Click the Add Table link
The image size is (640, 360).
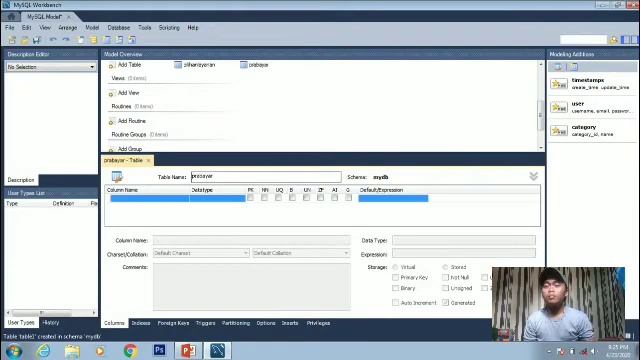(129, 65)
